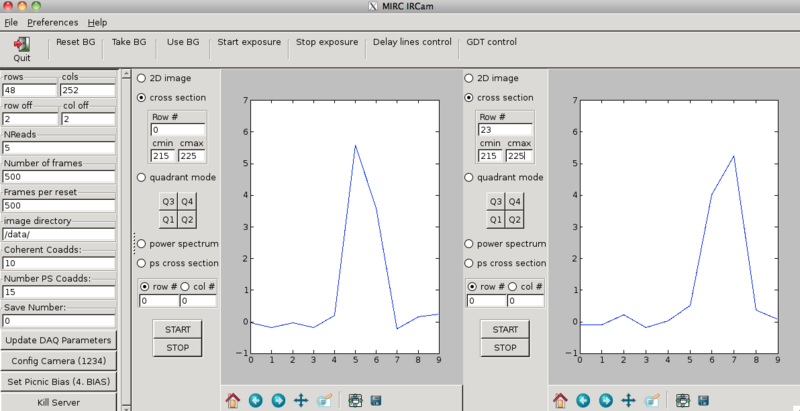Click Home icon under the left plot
Image resolution: width=800 pixels, height=411 pixels.
(x=233, y=400)
